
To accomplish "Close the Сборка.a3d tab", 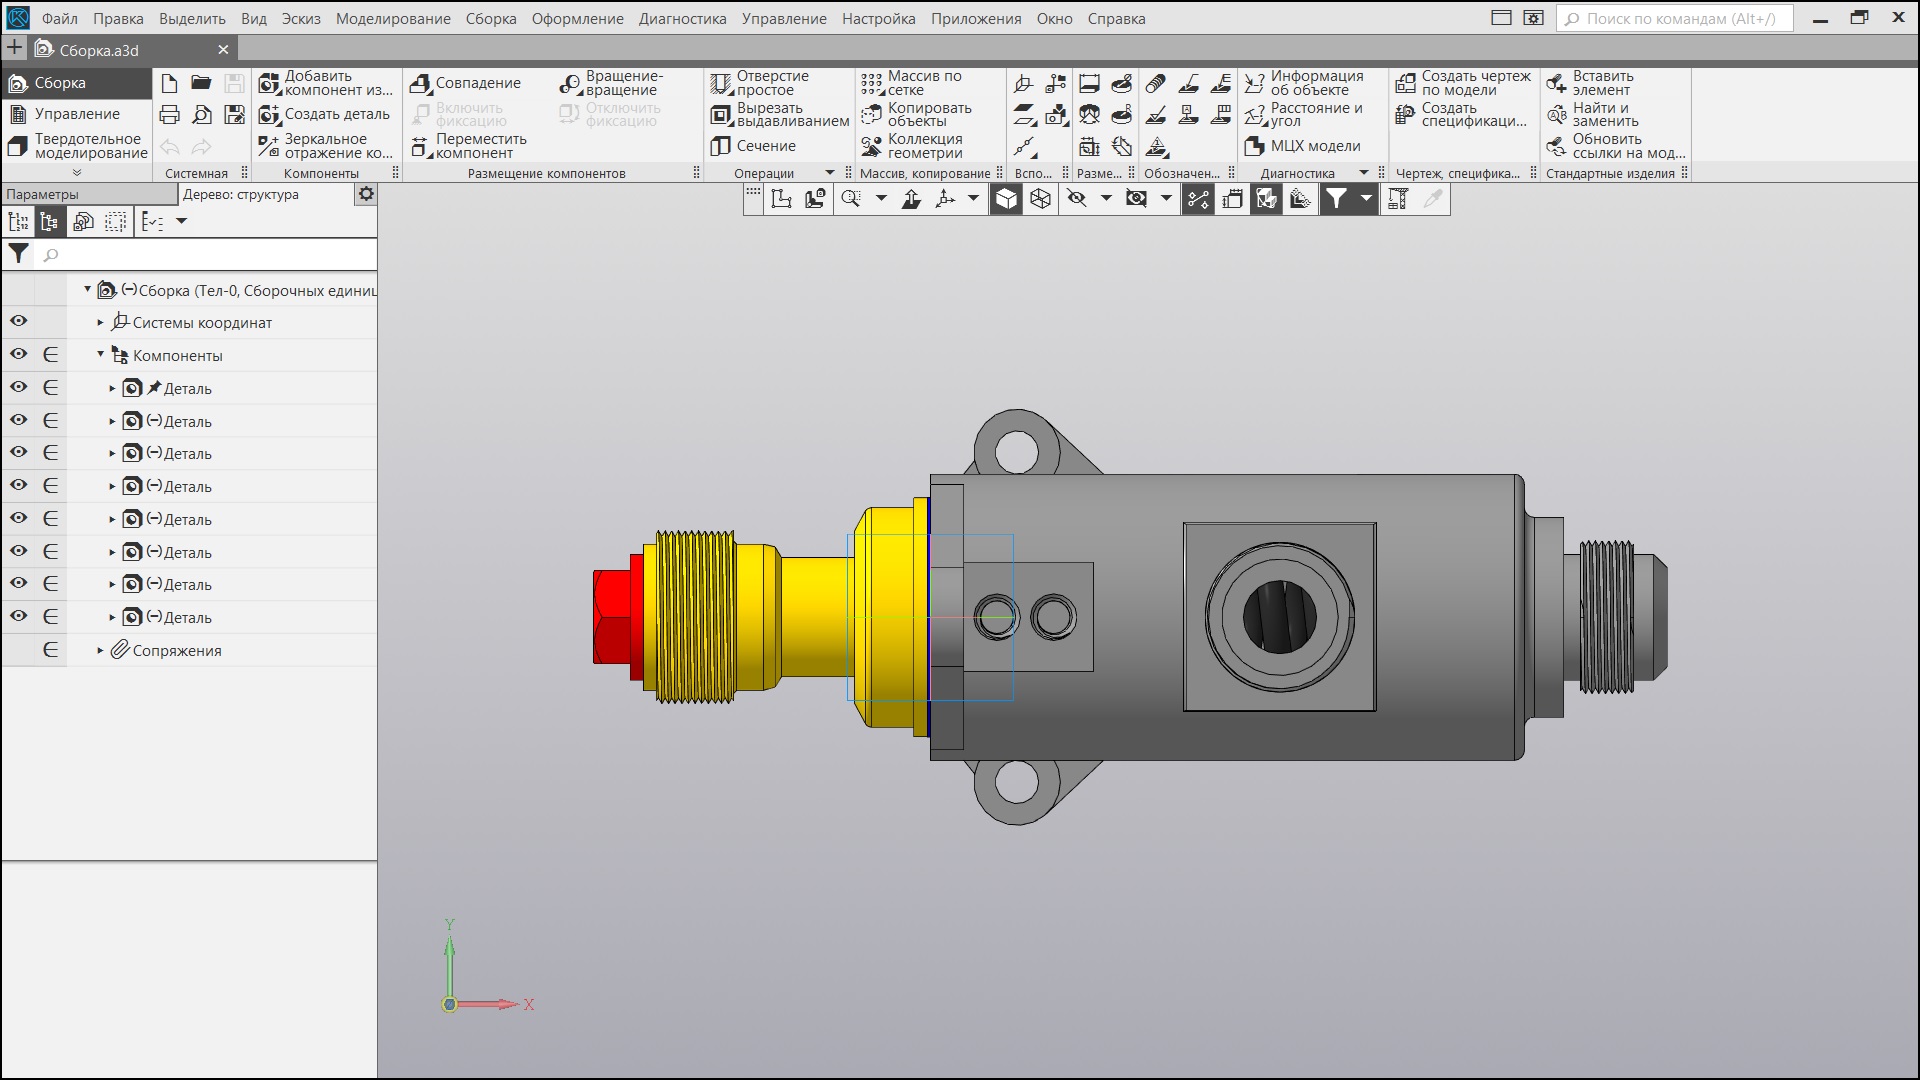I will (x=223, y=49).
